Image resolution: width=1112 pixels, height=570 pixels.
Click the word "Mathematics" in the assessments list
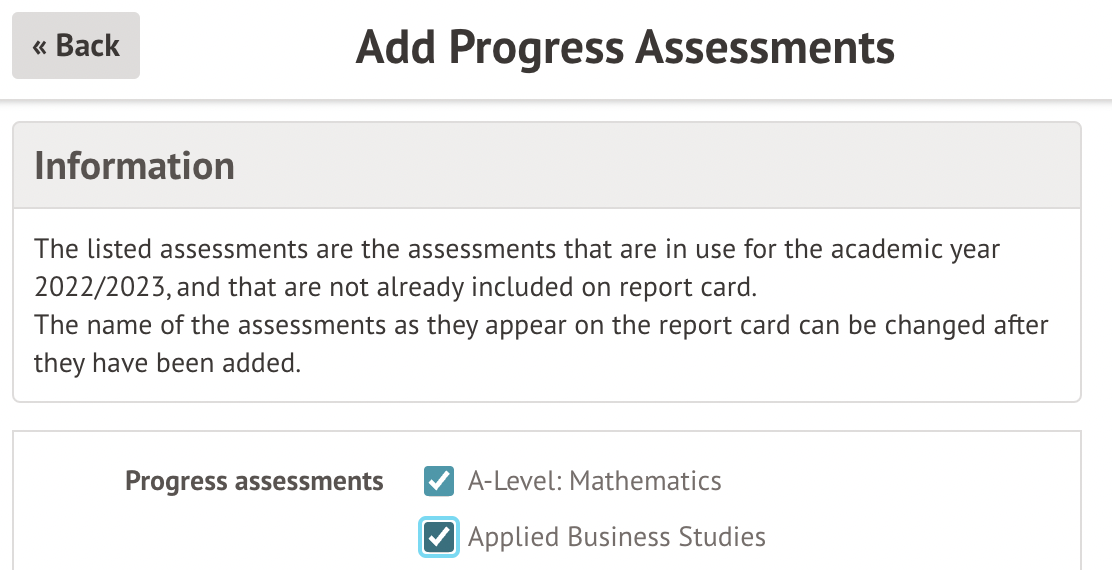[x=645, y=481]
